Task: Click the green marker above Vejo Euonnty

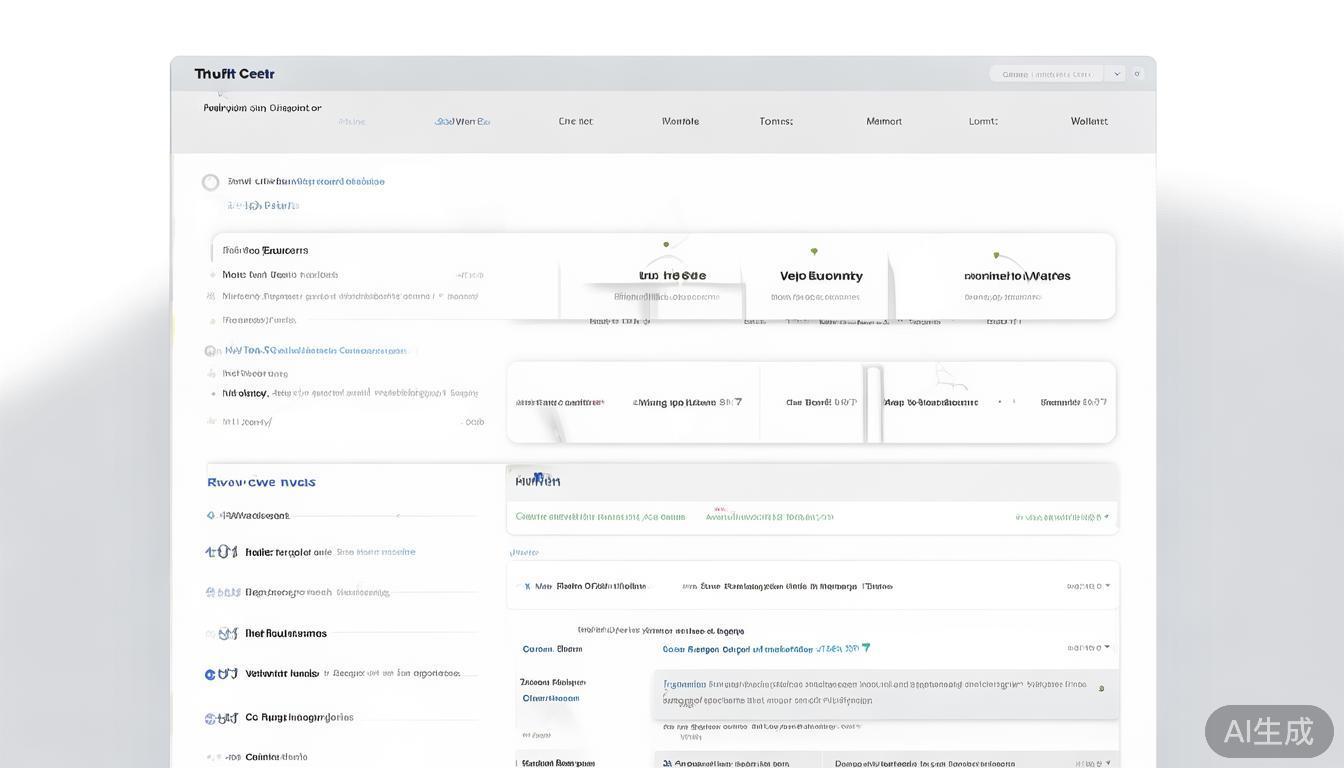Action: [814, 251]
